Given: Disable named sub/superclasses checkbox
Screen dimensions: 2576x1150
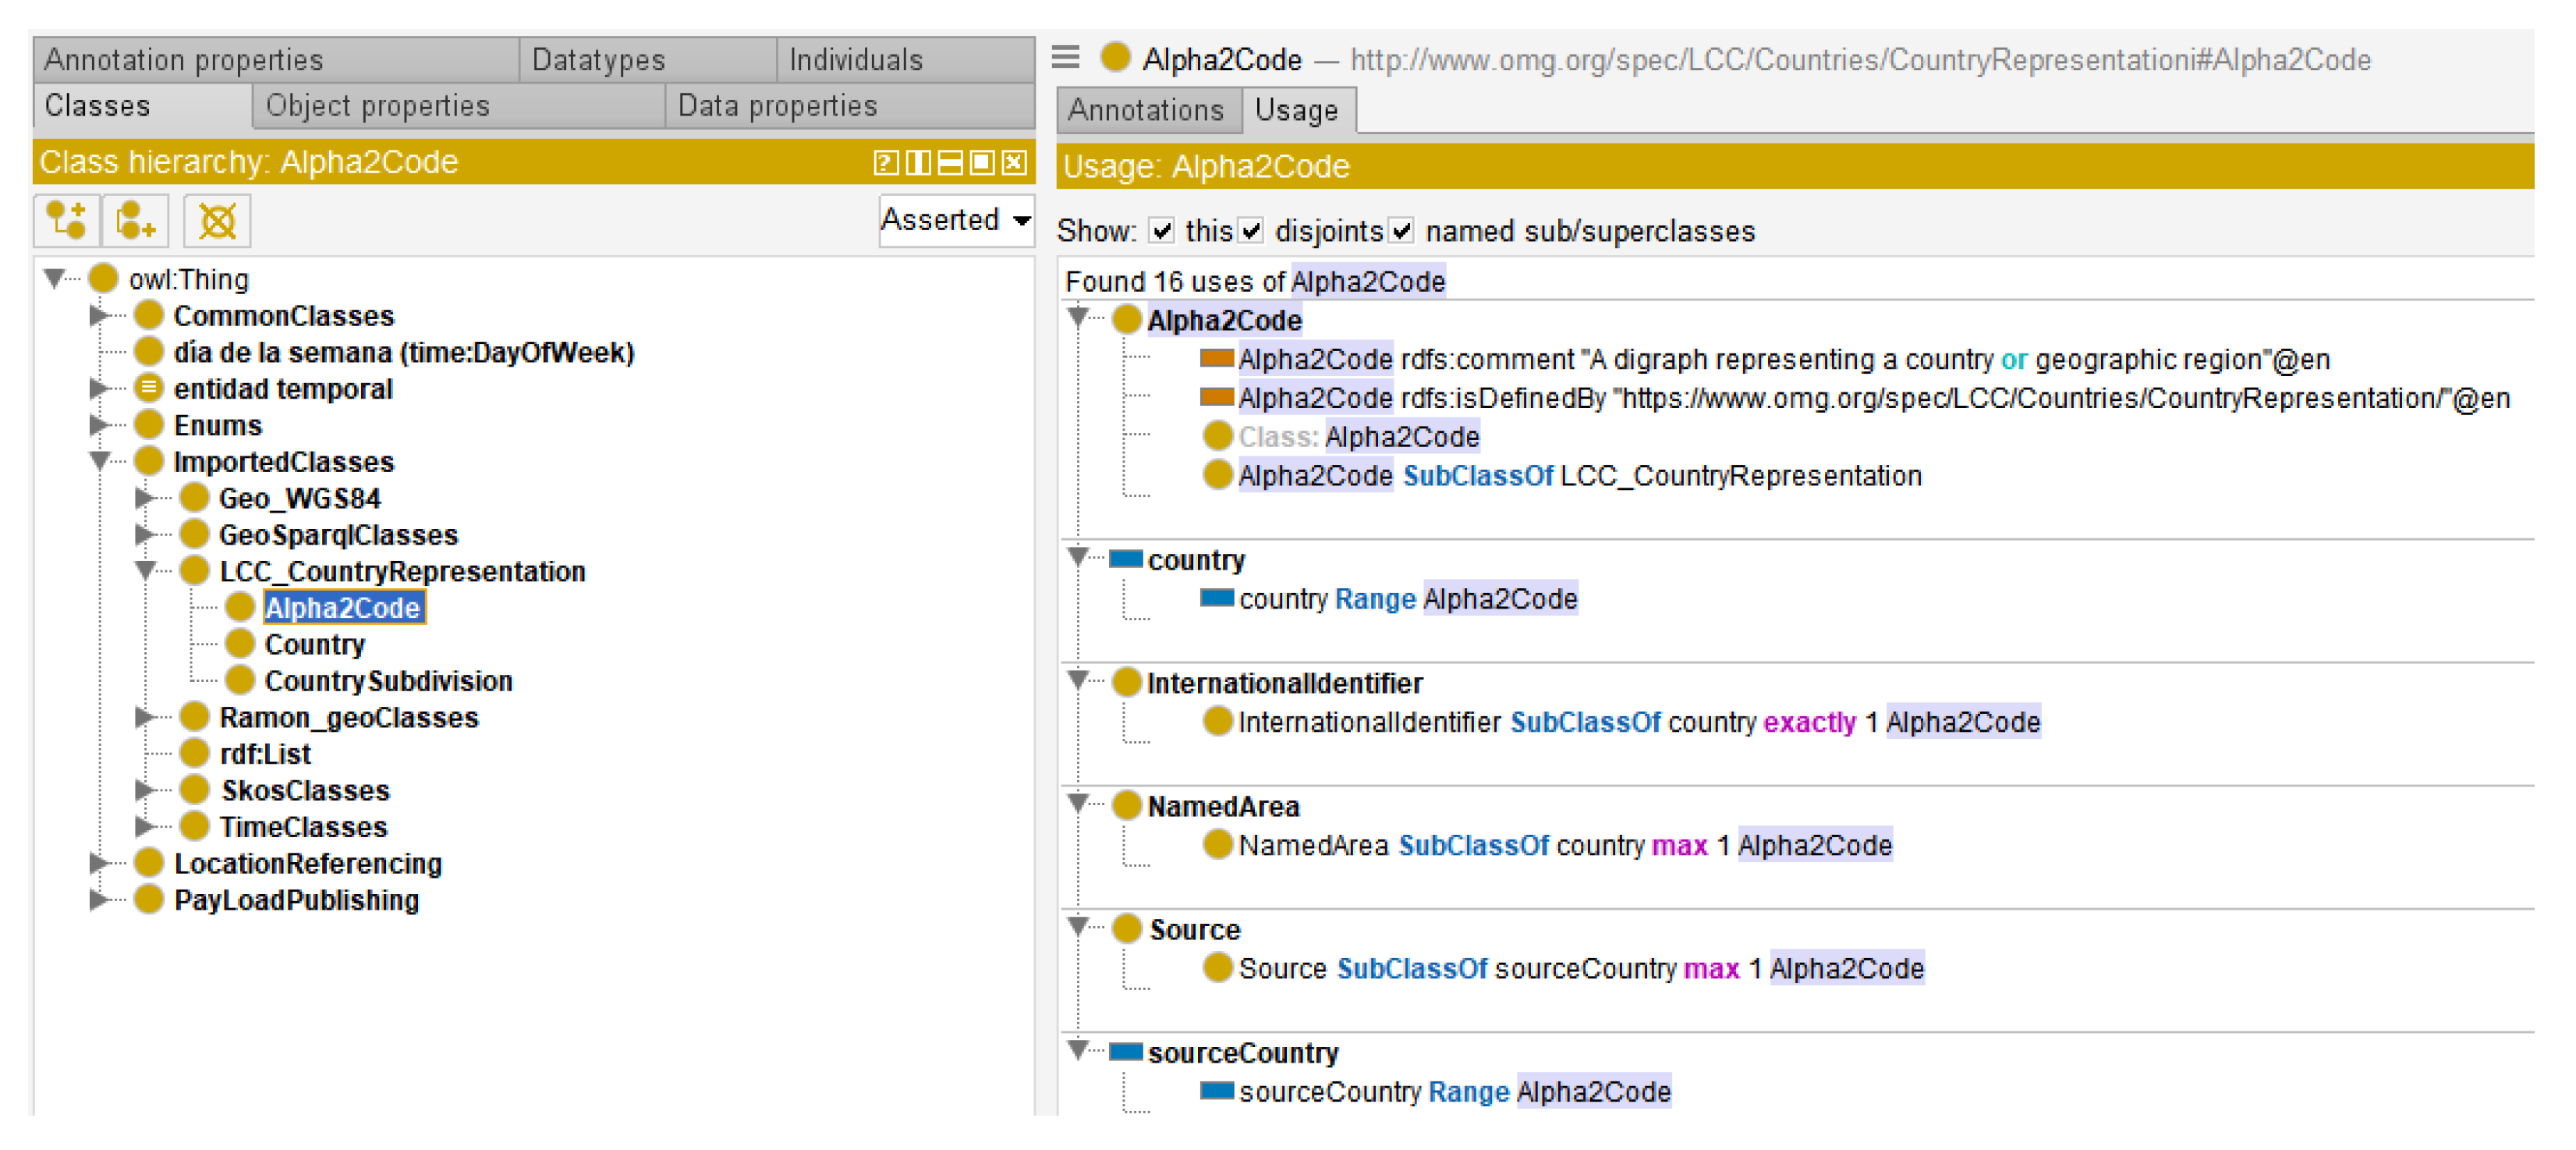Looking at the screenshot, I should (1402, 231).
